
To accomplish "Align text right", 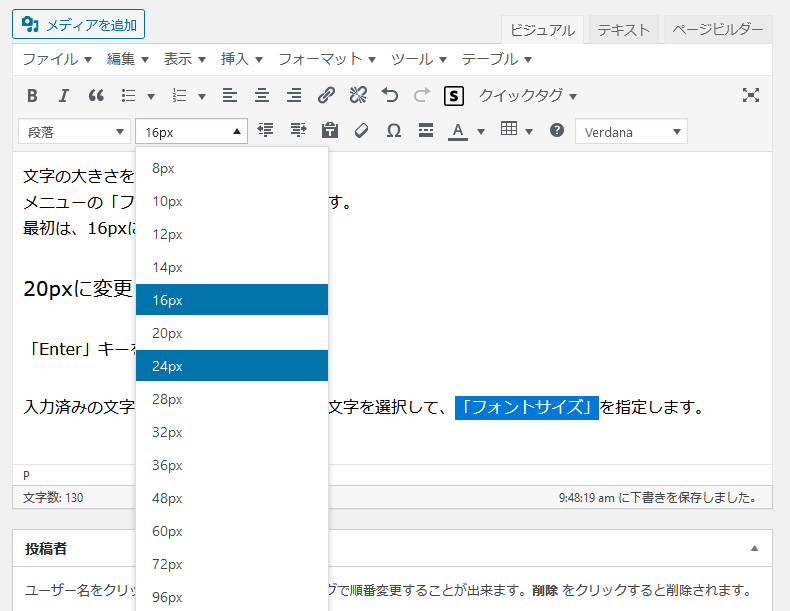I will (294, 95).
